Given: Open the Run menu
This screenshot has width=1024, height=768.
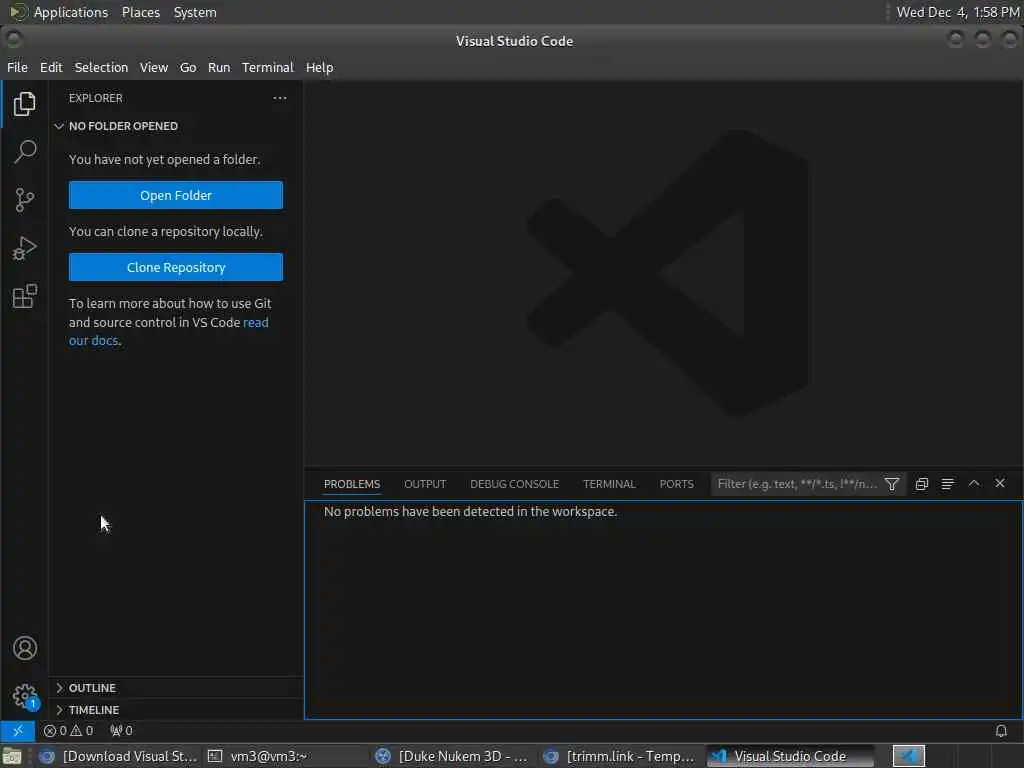Looking at the screenshot, I should coord(219,67).
